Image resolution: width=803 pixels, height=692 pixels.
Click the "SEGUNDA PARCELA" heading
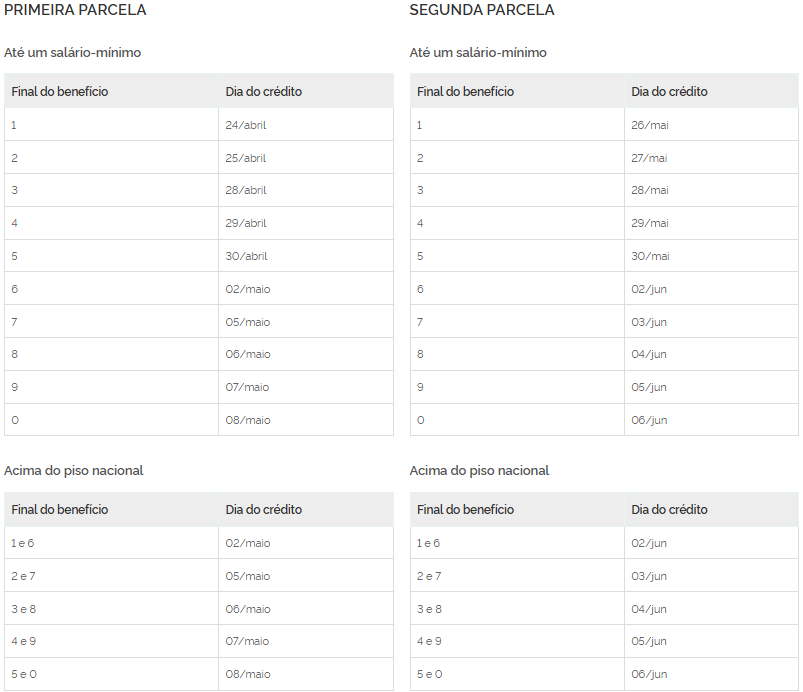[482, 10]
